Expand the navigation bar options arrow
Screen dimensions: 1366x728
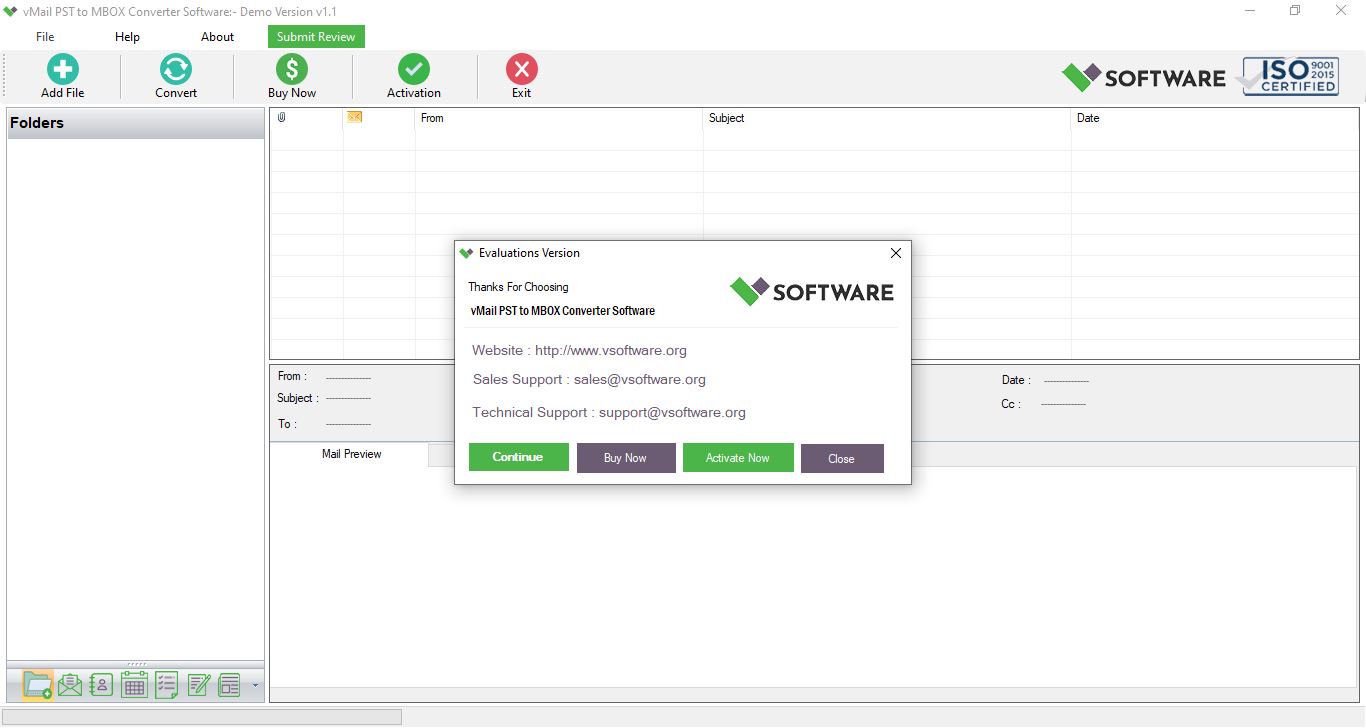(x=255, y=686)
